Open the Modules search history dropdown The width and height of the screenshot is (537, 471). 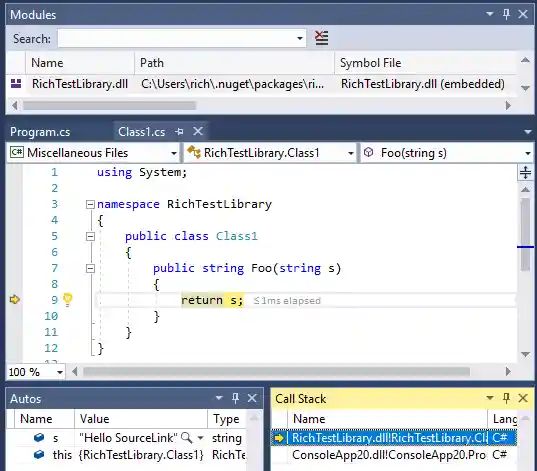tap(300, 38)
